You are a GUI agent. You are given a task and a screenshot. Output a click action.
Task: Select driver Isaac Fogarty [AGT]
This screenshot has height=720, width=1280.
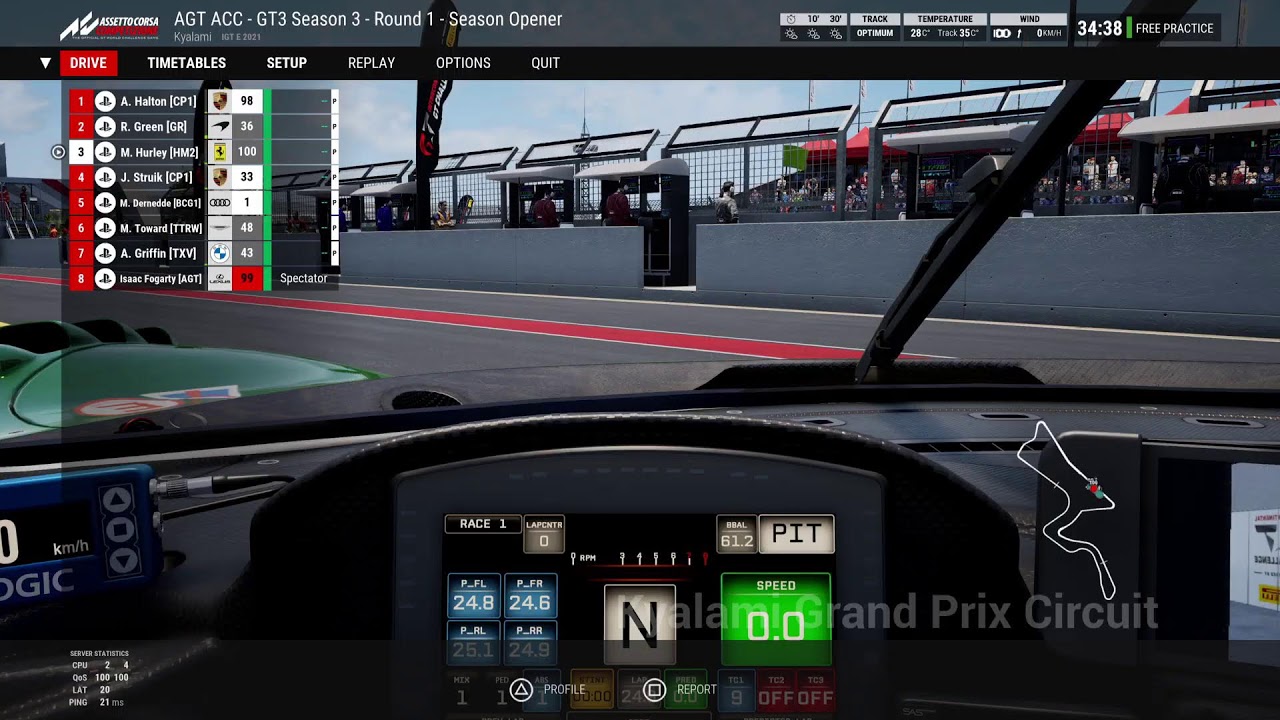160,279
